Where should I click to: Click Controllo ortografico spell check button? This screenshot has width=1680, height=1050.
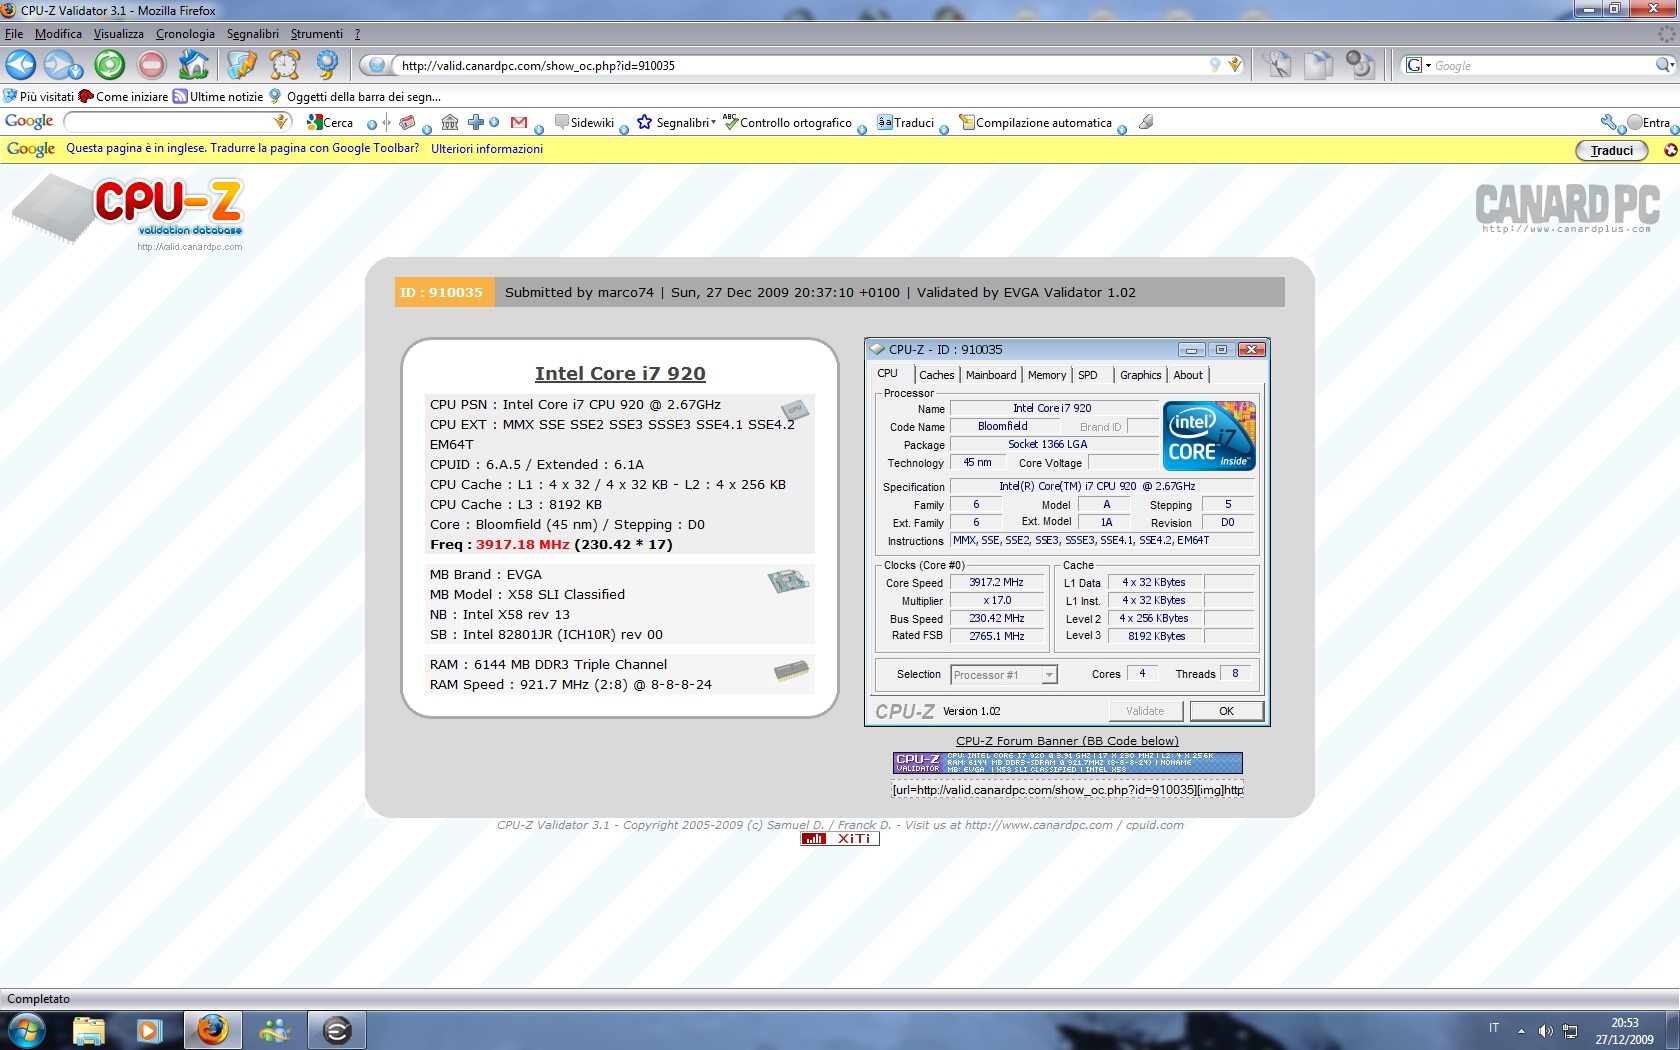click(787, 122)
